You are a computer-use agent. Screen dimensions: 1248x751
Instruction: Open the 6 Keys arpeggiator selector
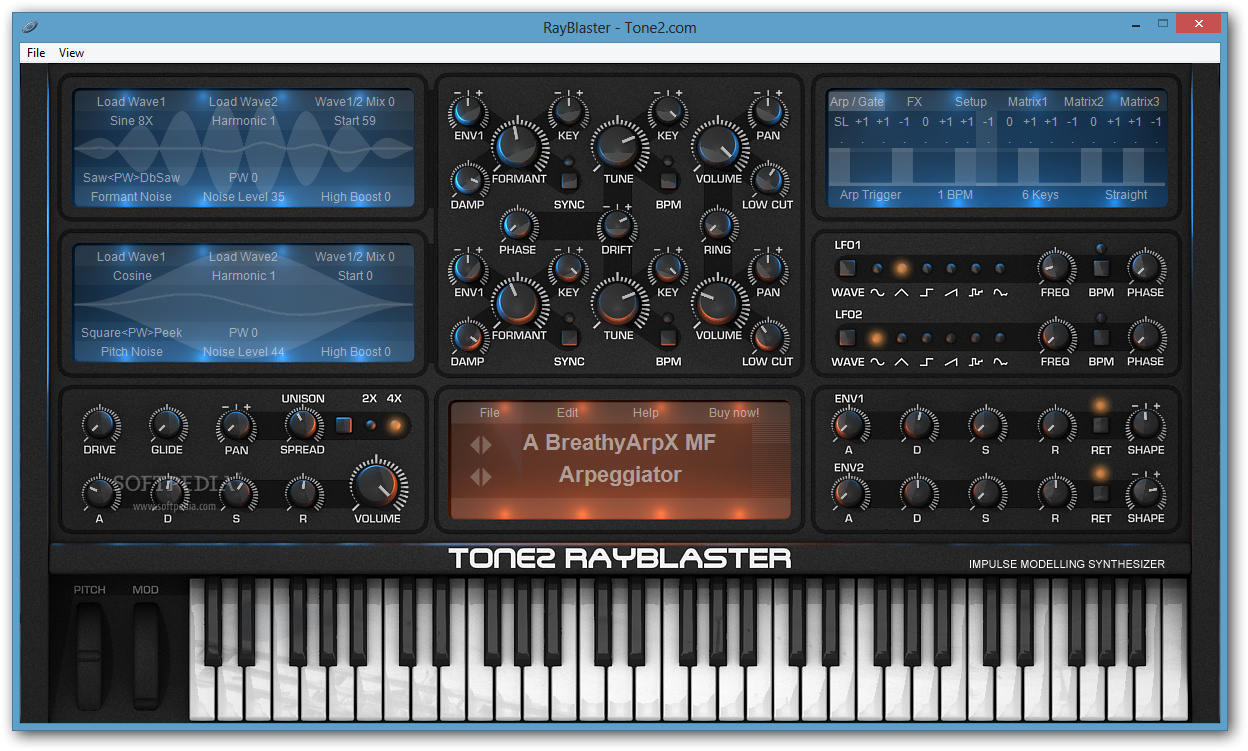point(1040,195)
